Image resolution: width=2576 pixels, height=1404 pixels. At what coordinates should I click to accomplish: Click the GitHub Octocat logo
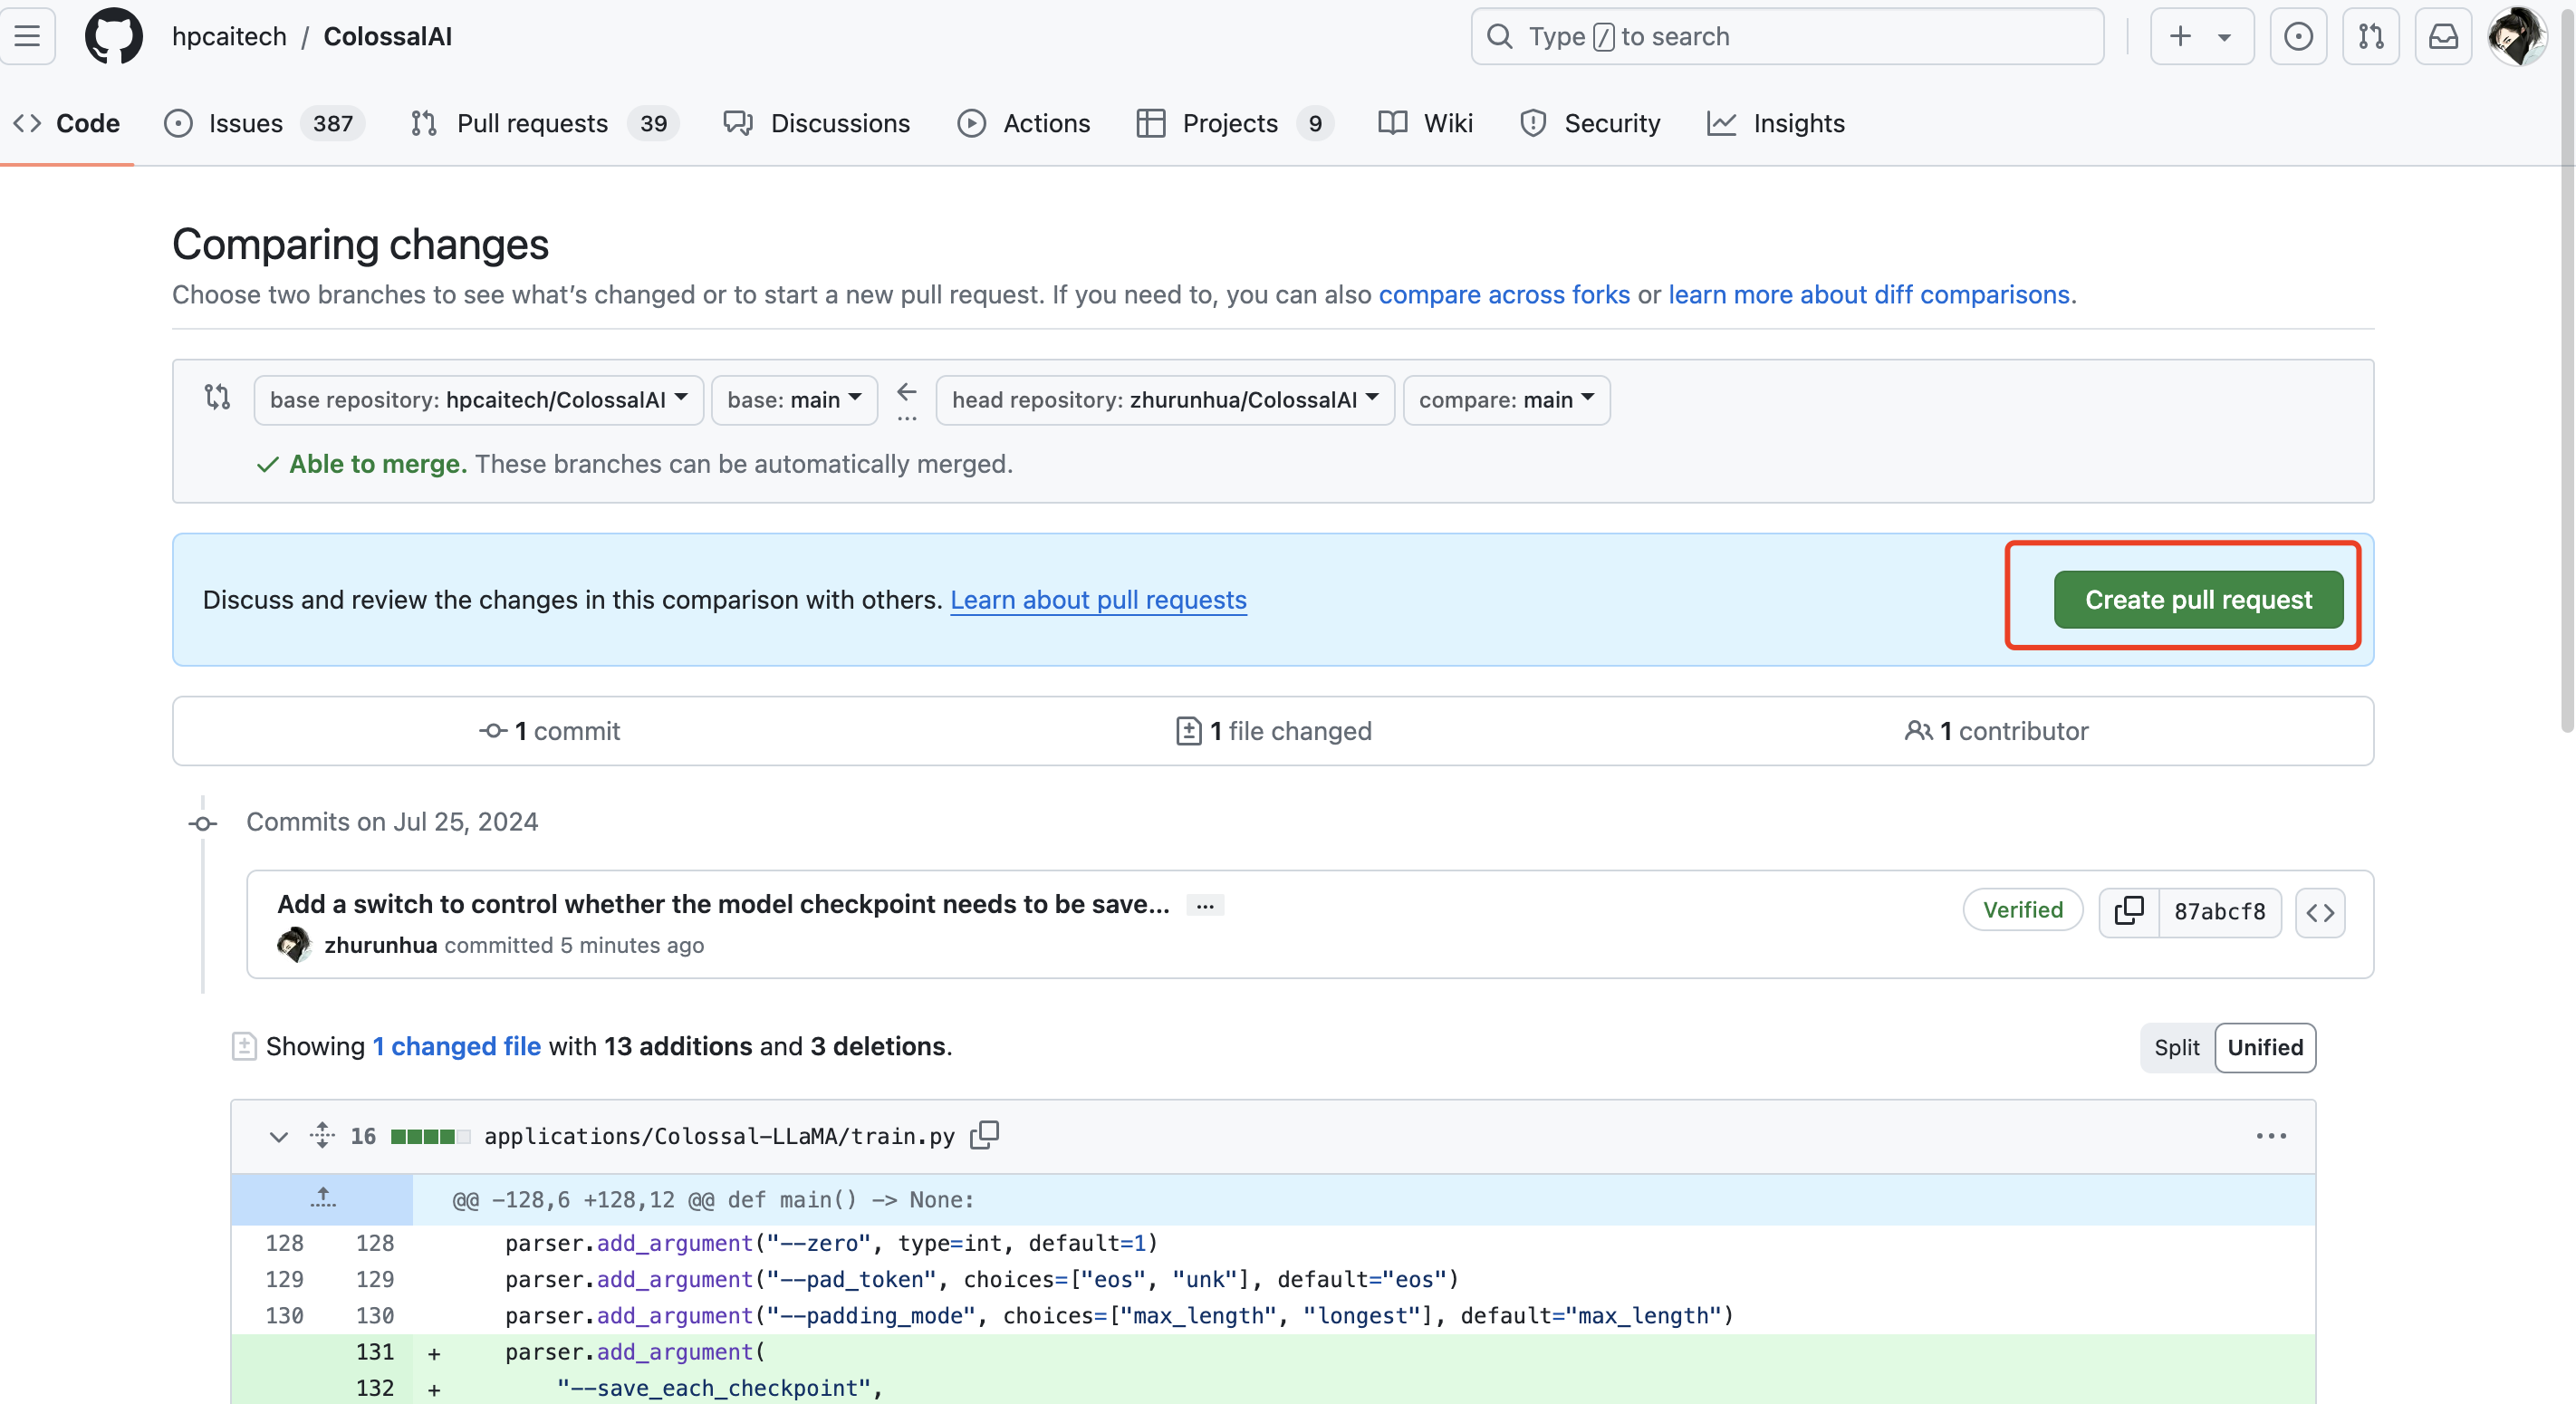click(113, 37)
